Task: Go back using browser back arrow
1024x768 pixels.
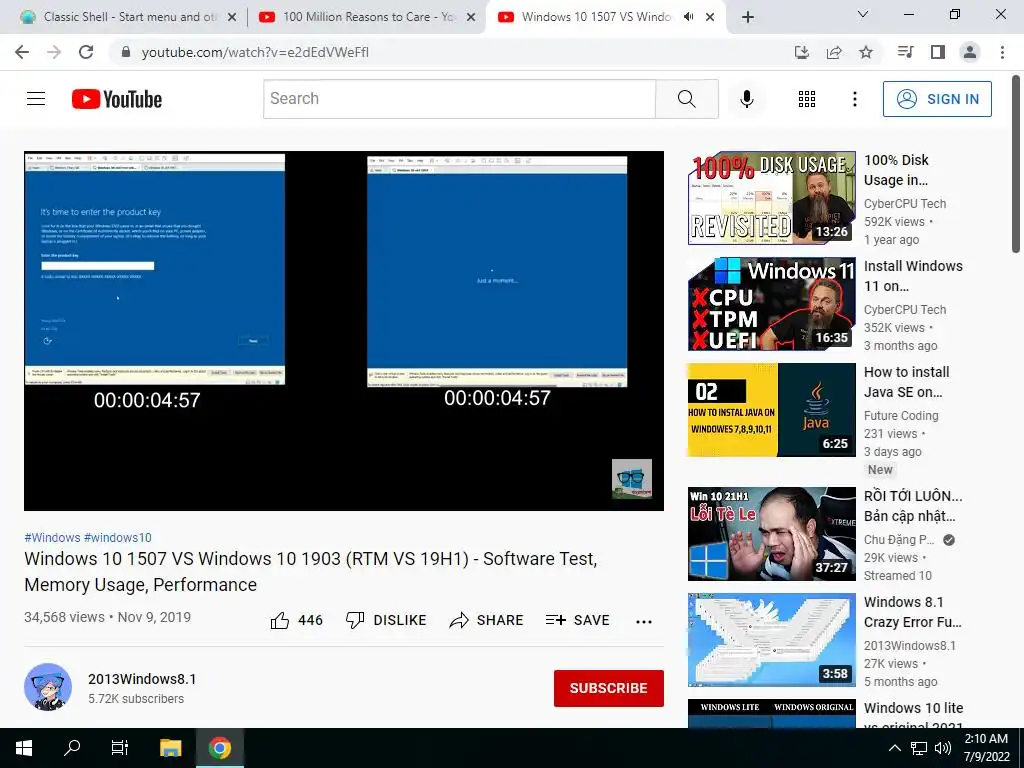Action: (x=22, y=52)
